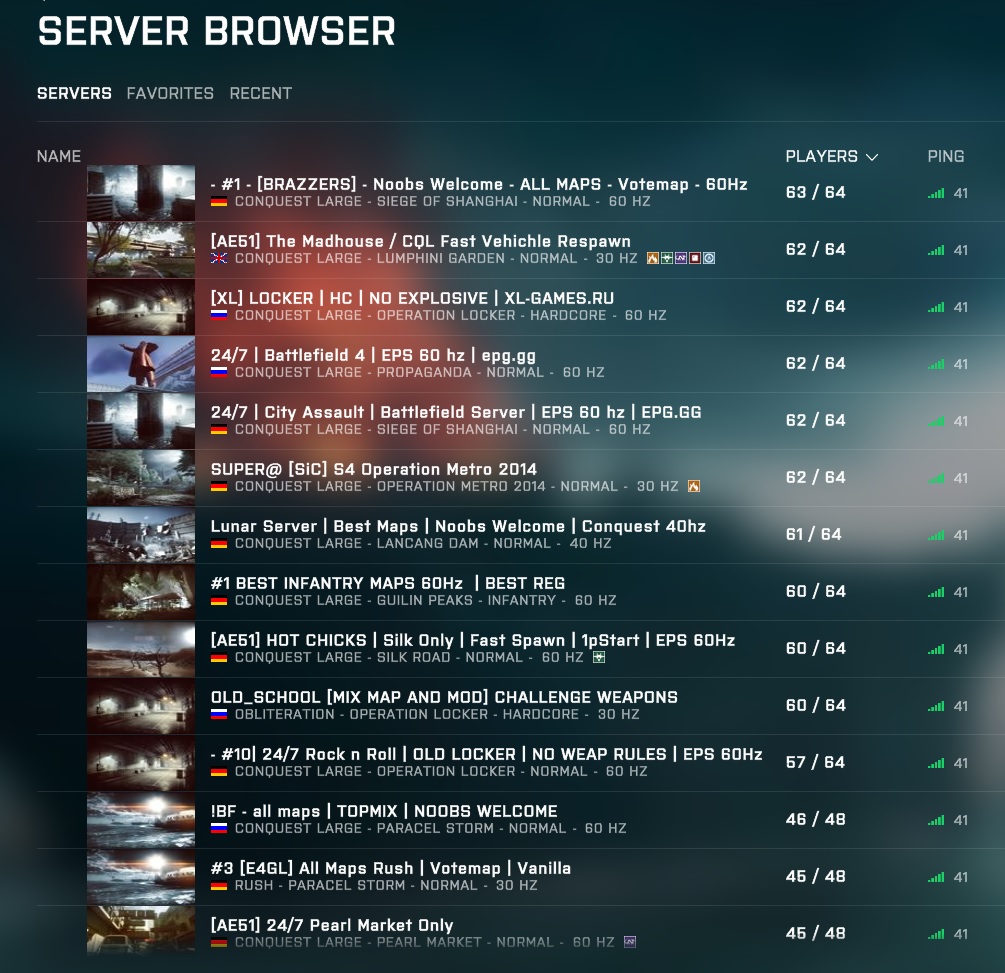Viewport: 1005px width, 973px height.
Task: Click the Siege of Shanghai map thumbnail
Action: point(141,192)
